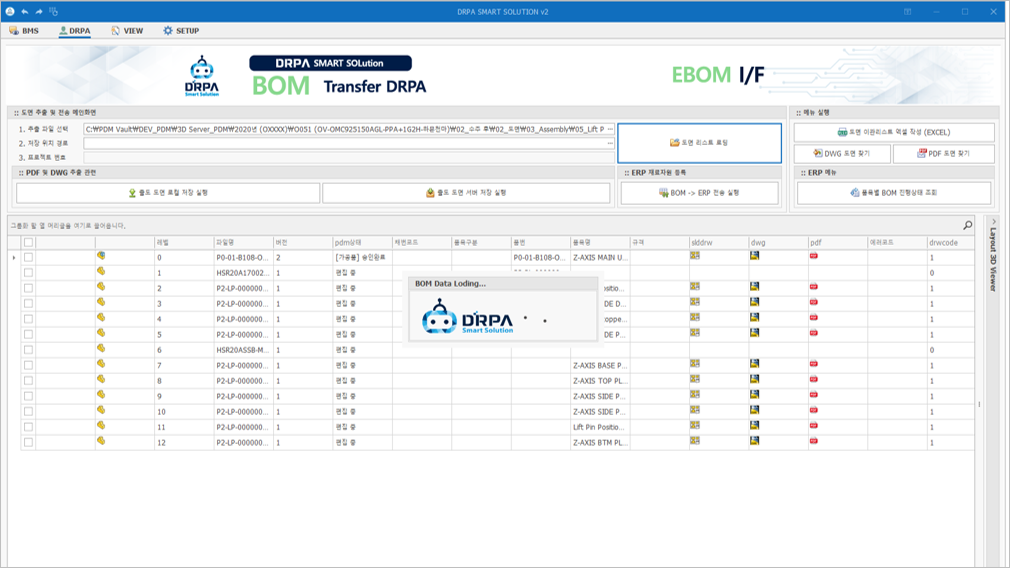Sort by the slddrw column header
Screen dimensions: 1010x568
718,243
